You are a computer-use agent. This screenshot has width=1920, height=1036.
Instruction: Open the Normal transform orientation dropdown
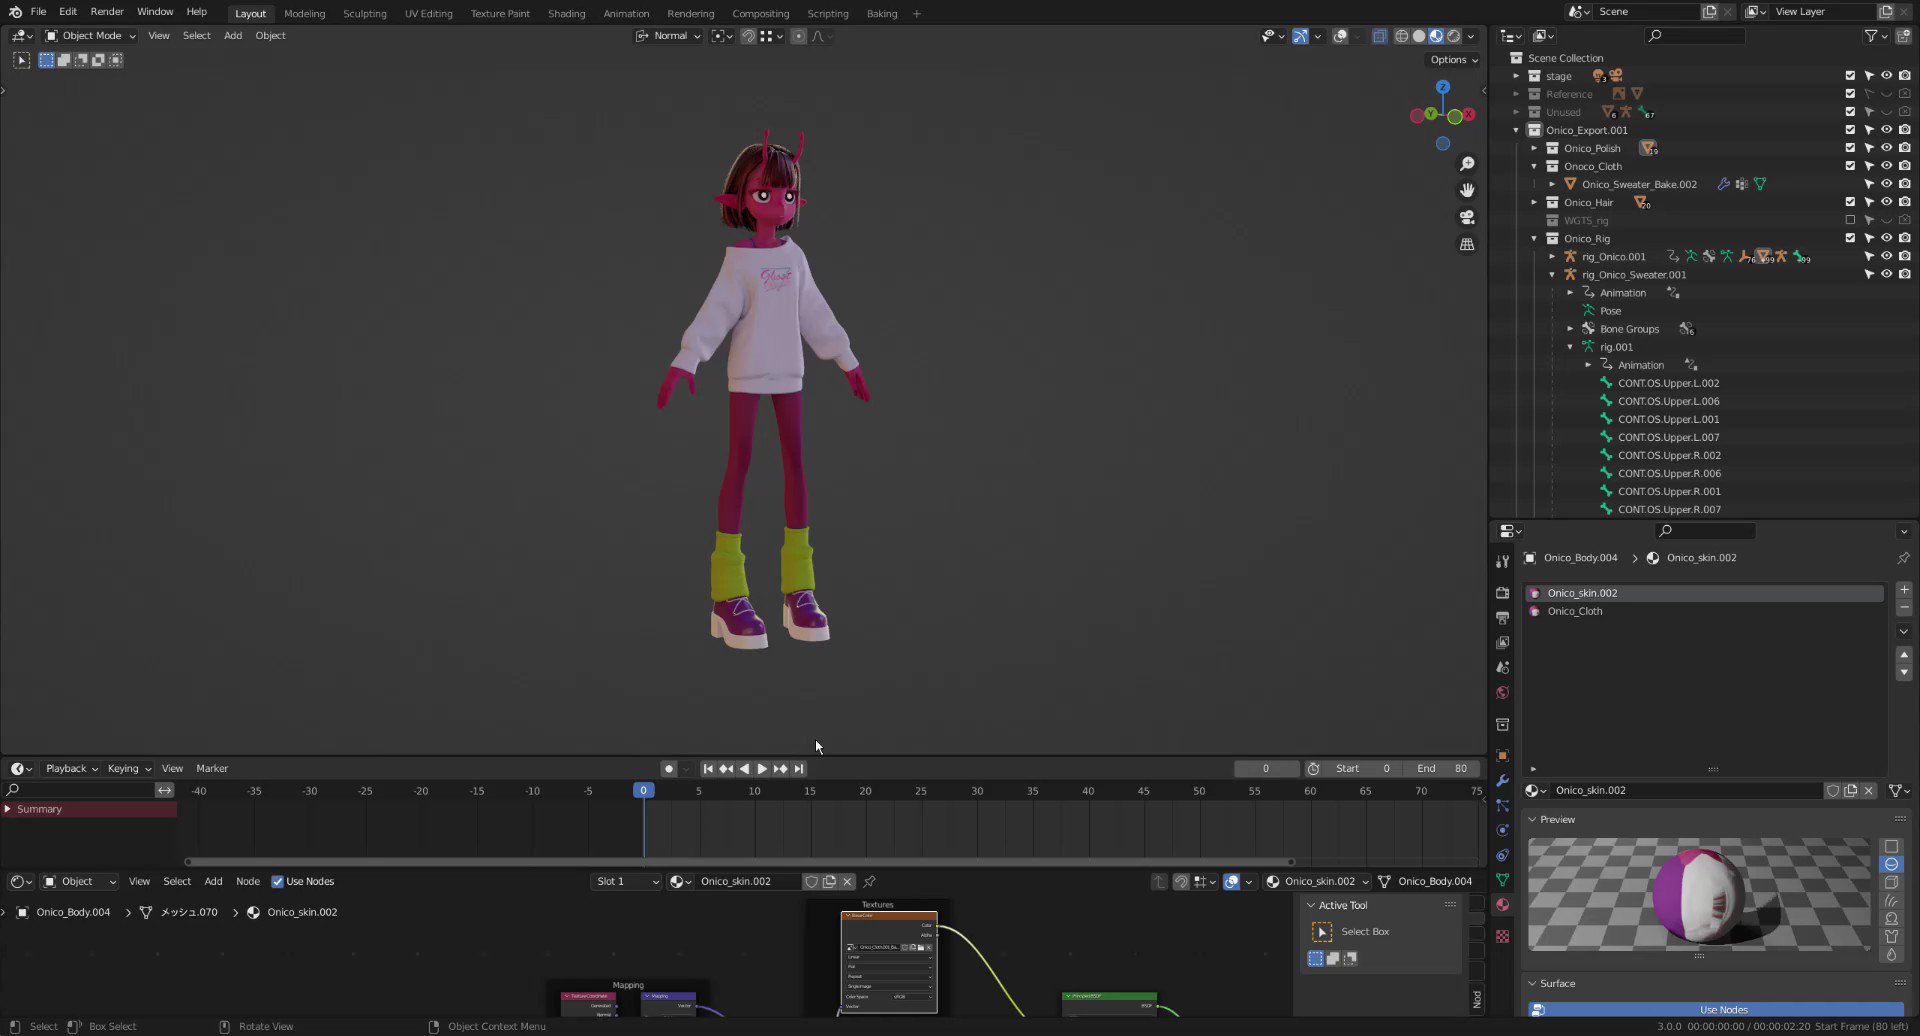click(668, 36)
